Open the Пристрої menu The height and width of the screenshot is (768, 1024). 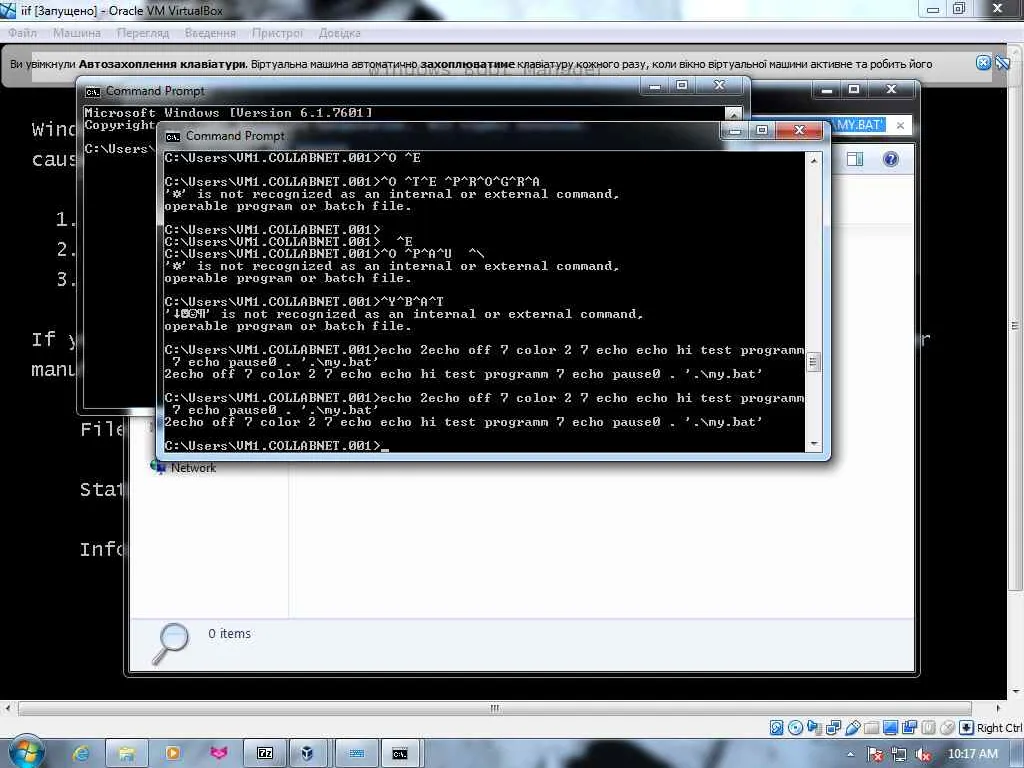(278, 33)
